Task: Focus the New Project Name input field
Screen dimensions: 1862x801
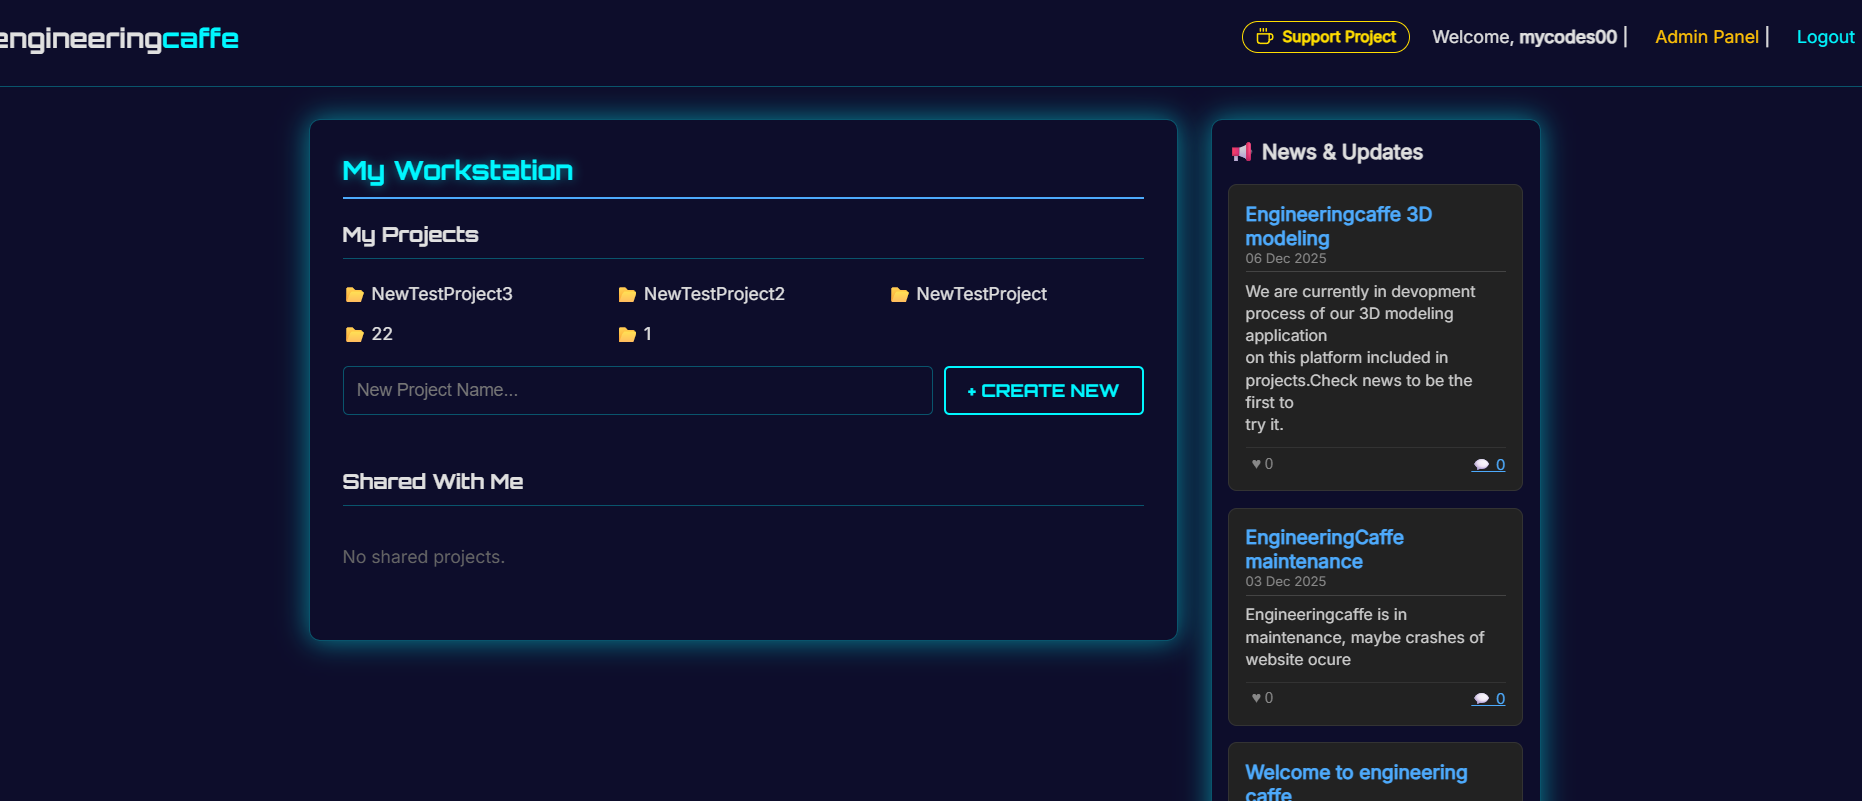Action: point(637,390)
